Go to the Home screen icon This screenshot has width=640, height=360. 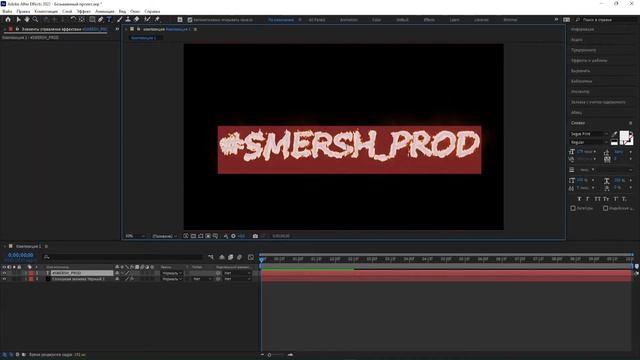pos(8,19)
